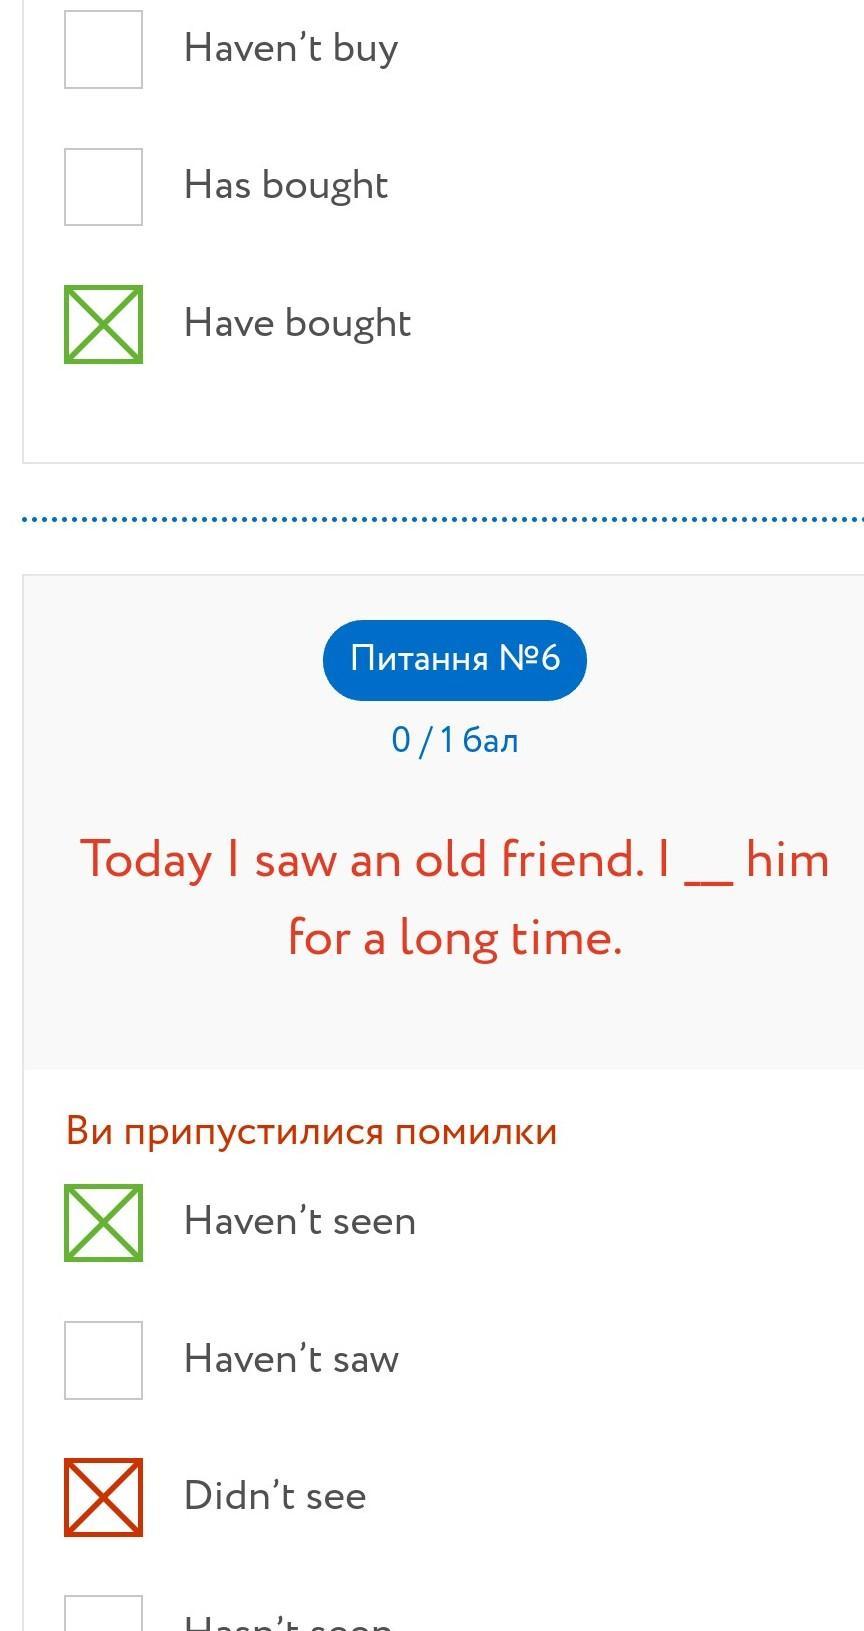Viewport: 864px width, 1631px height.
Task: Click the dotted blue separator line
Action: click(443, 520)
